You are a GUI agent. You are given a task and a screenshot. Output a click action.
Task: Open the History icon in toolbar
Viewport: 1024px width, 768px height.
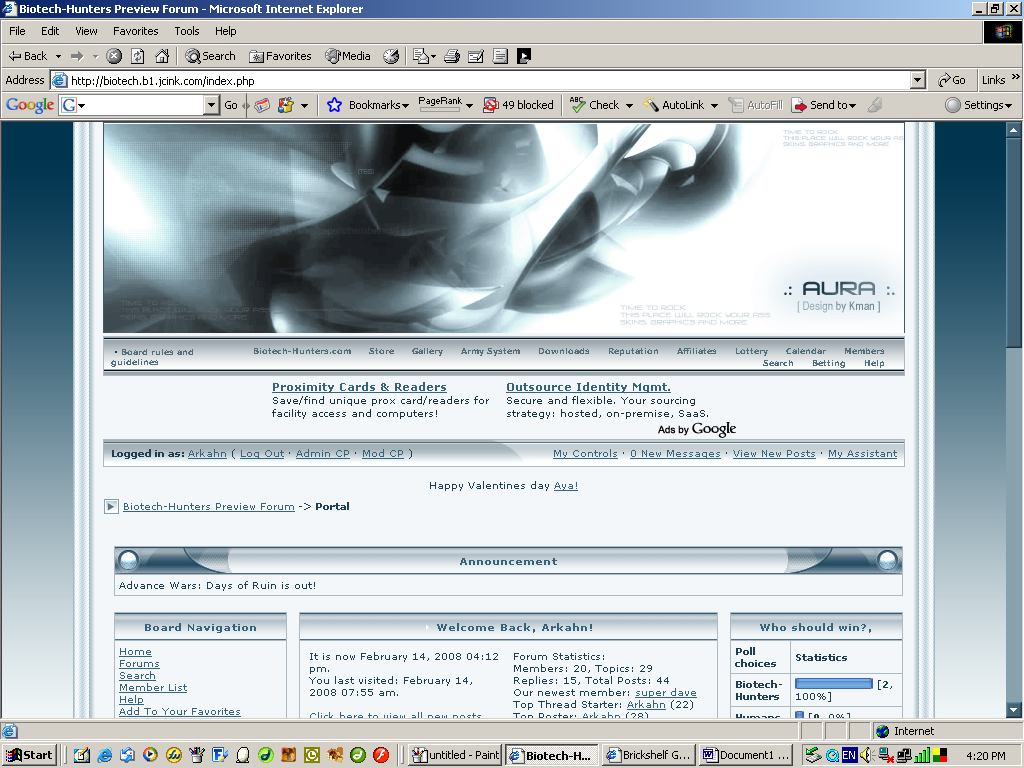click(x=391, y=56)
